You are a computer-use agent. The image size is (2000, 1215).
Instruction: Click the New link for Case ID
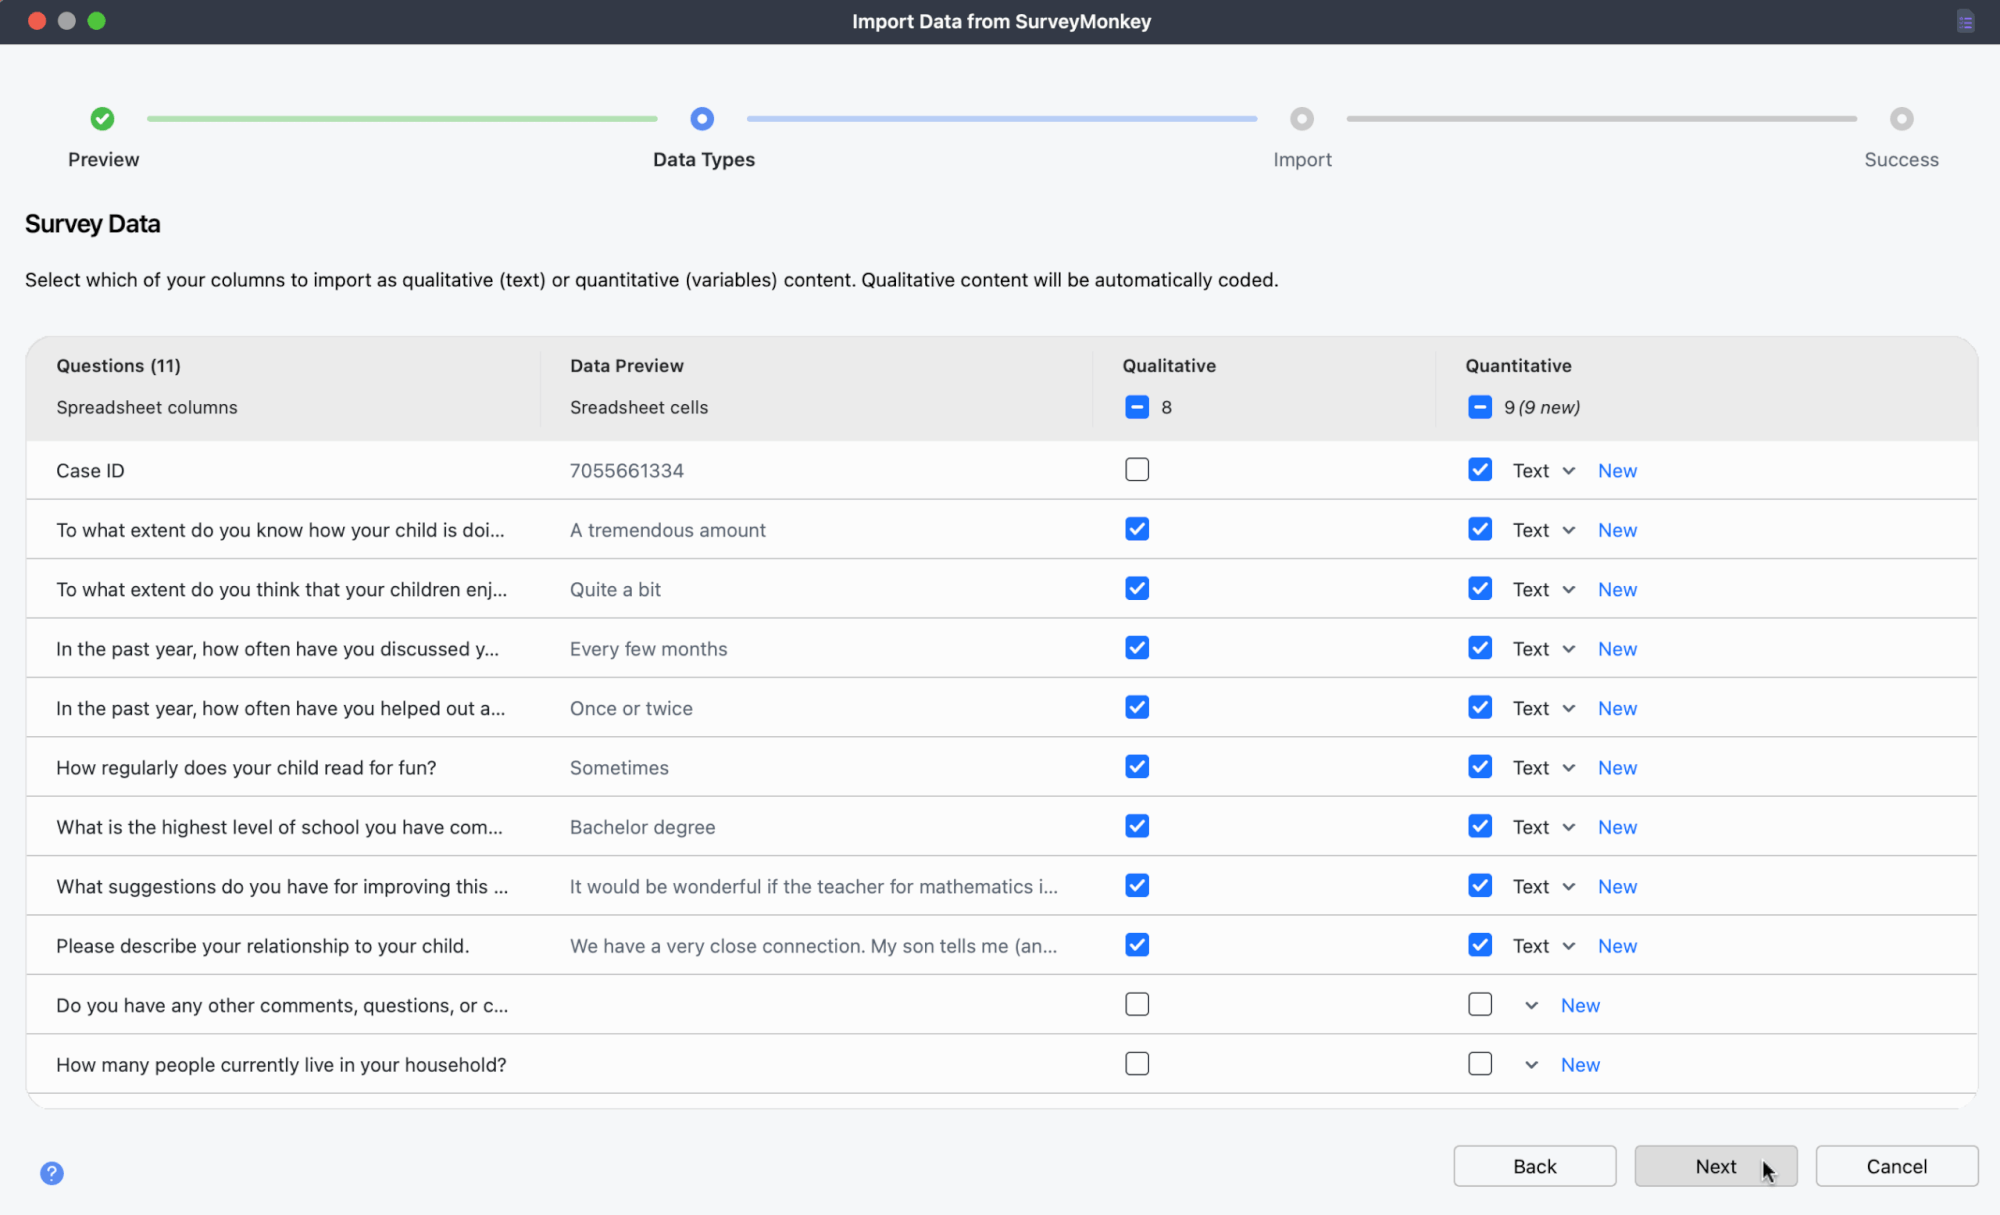[1617, 471]
